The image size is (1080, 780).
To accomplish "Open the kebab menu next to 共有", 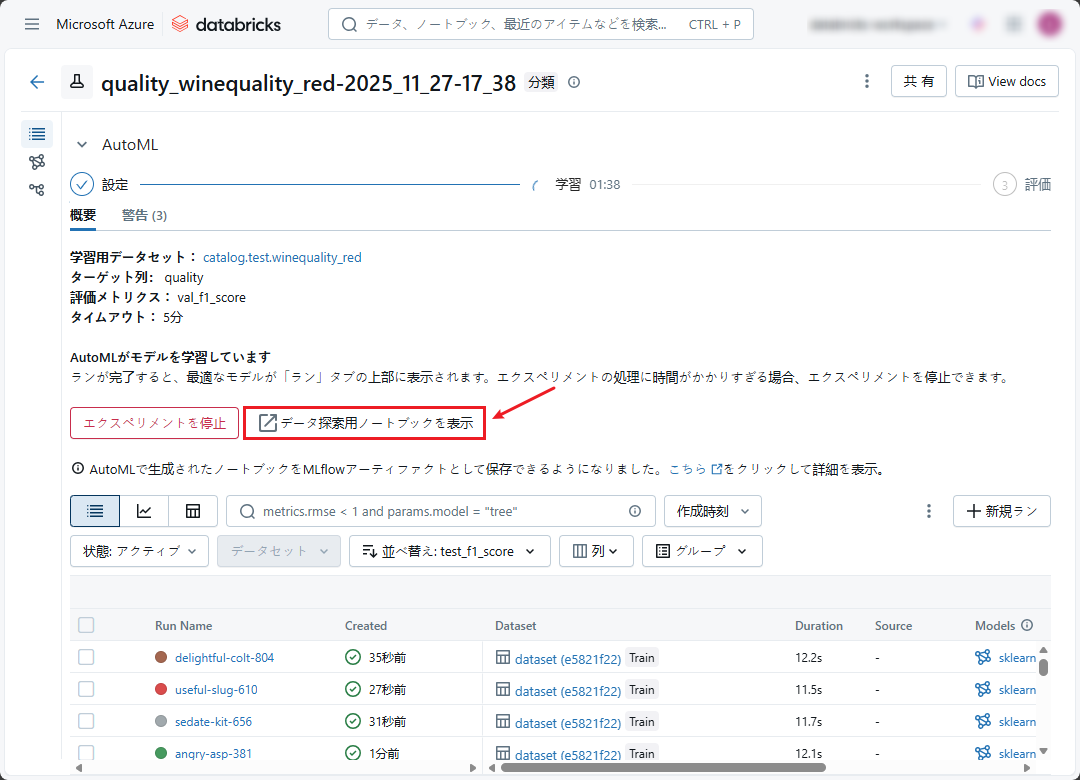I will 867,82.
